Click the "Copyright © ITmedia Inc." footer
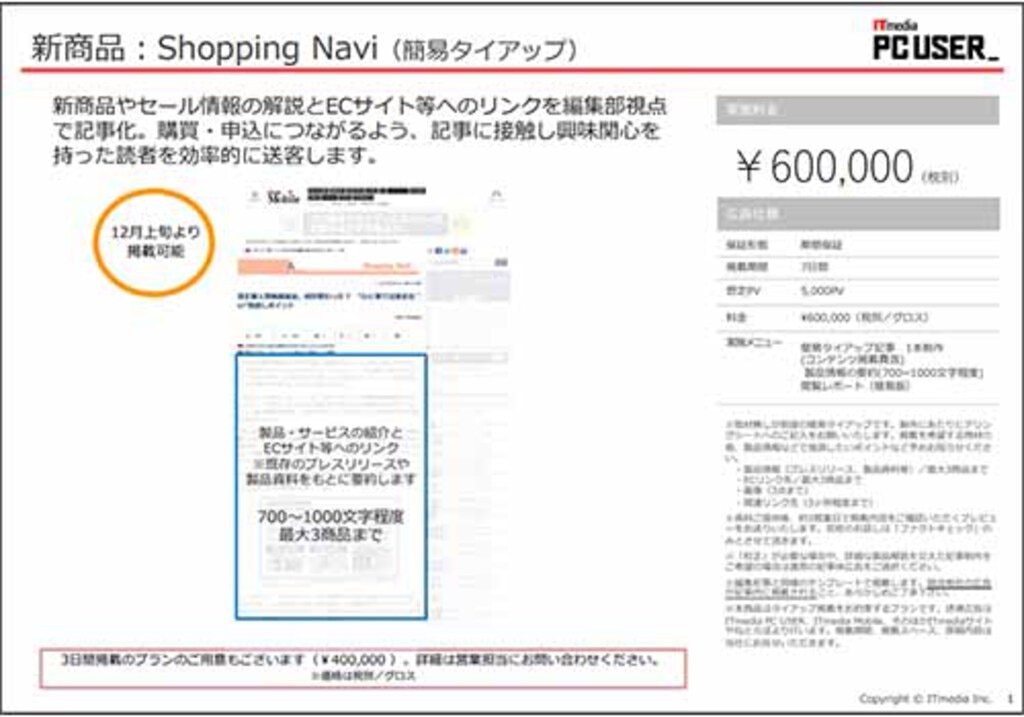Screen dimensions: 1024x717 tap(925, 699)
